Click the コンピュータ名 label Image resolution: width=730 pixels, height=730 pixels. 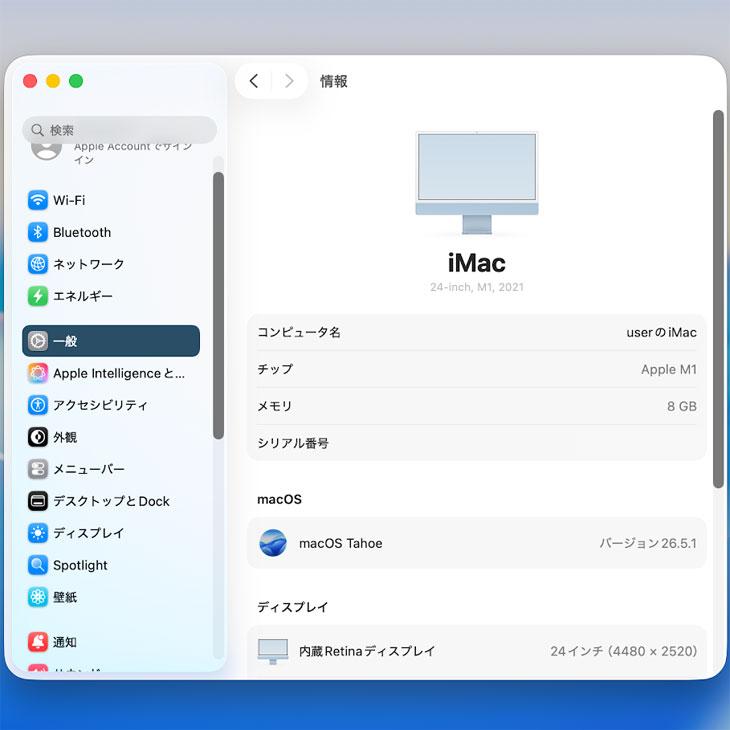coord(299,332)
